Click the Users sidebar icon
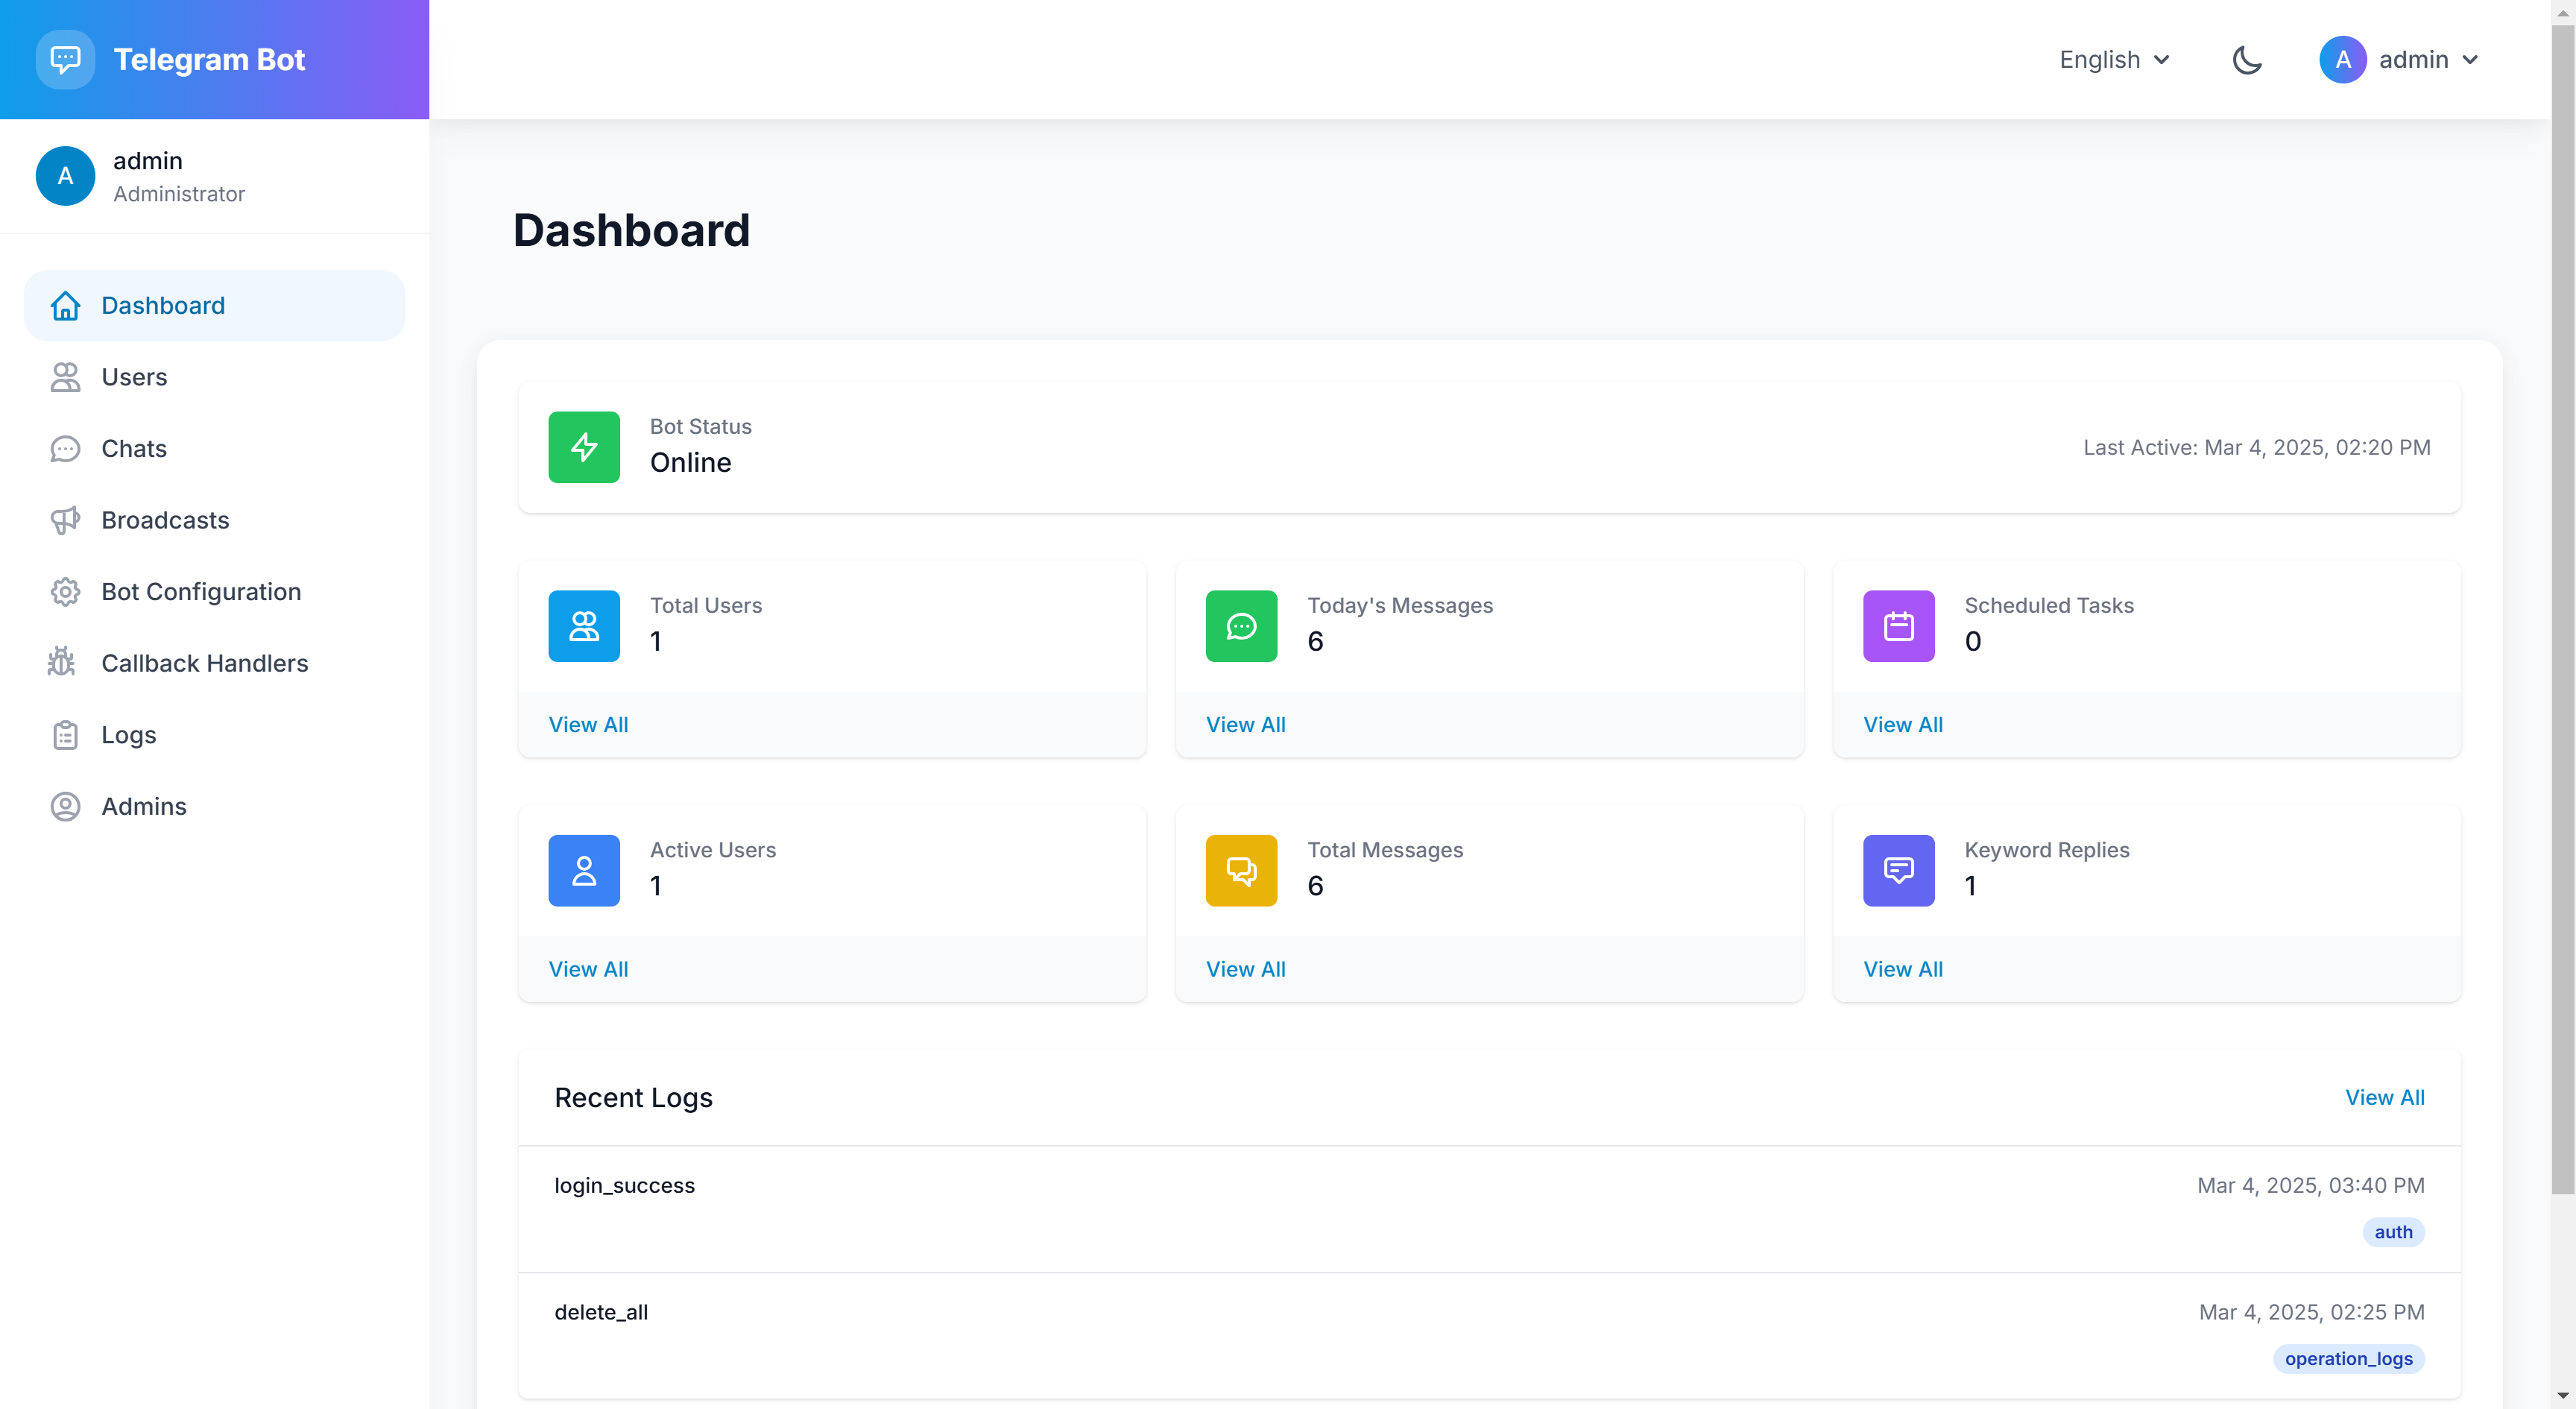 (x=64, y=376)
